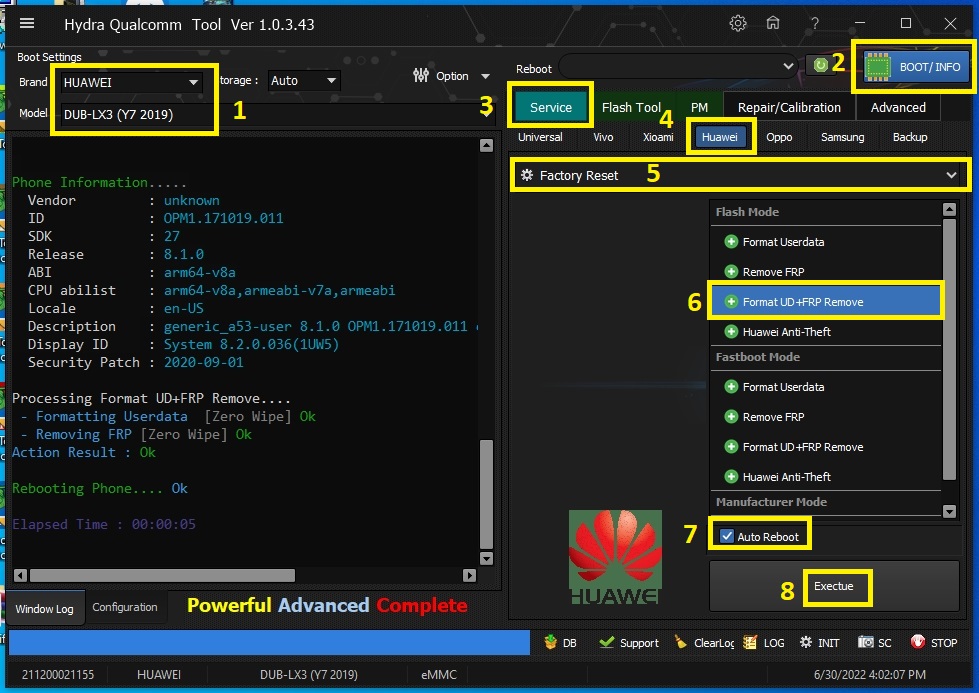Switch to the Service tab

[551, 107]
